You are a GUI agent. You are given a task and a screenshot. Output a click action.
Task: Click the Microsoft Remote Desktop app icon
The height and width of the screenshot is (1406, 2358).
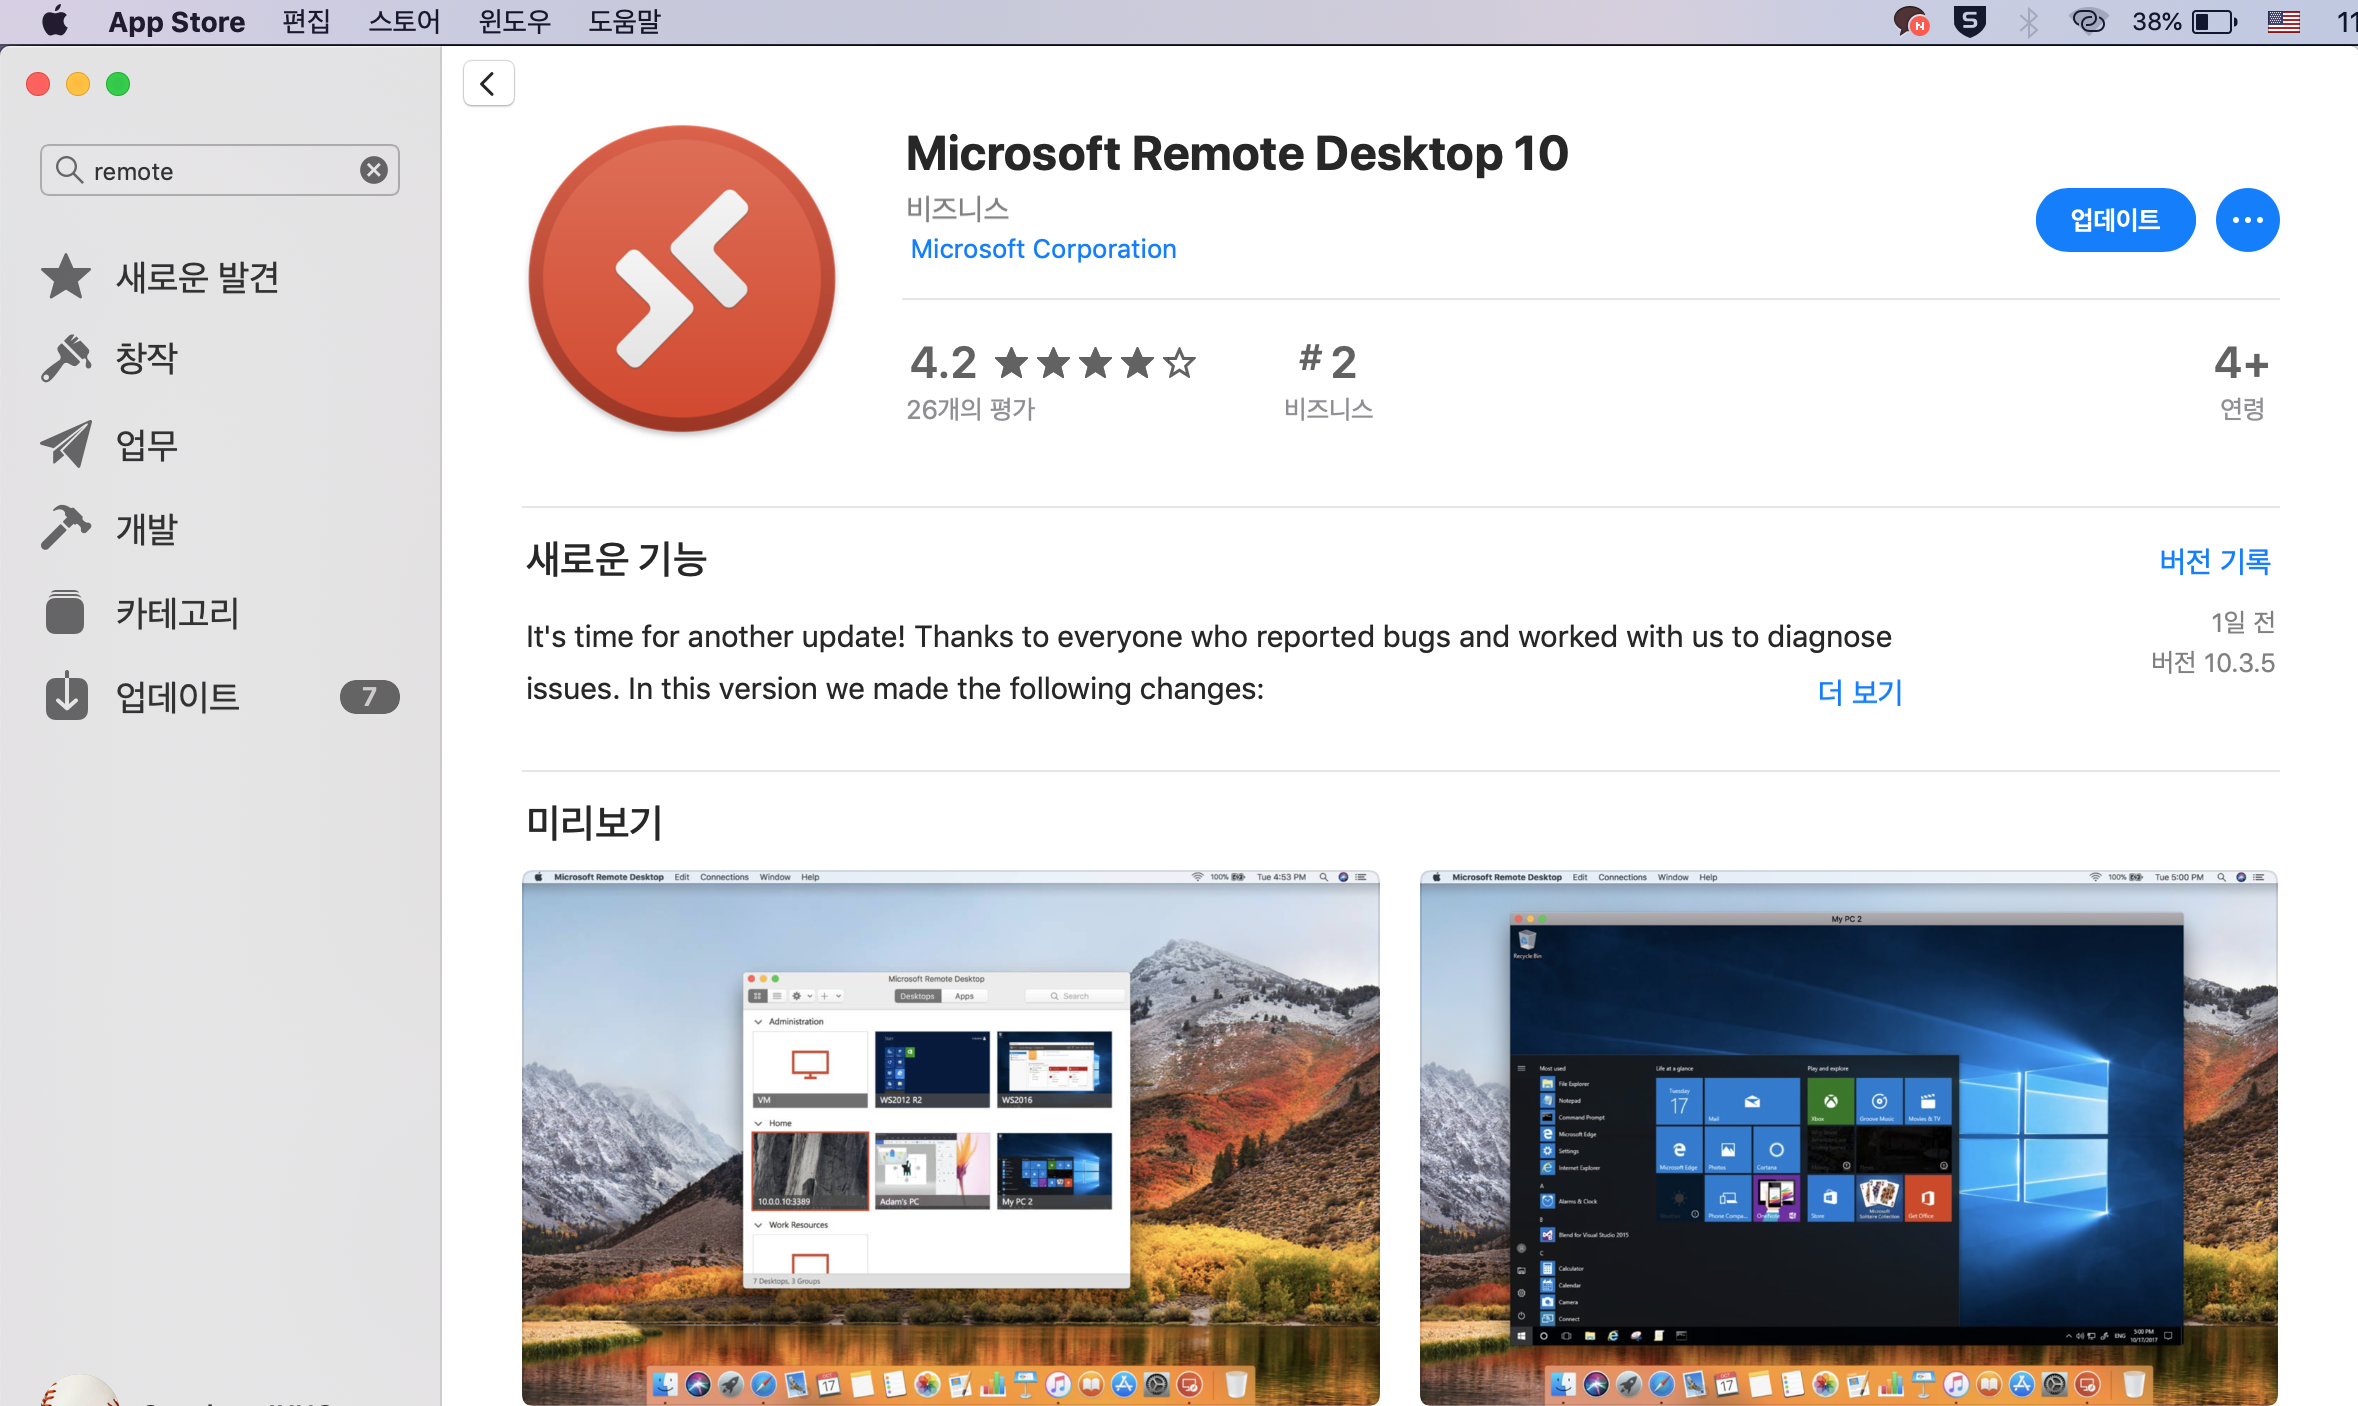tap(682, 279)
